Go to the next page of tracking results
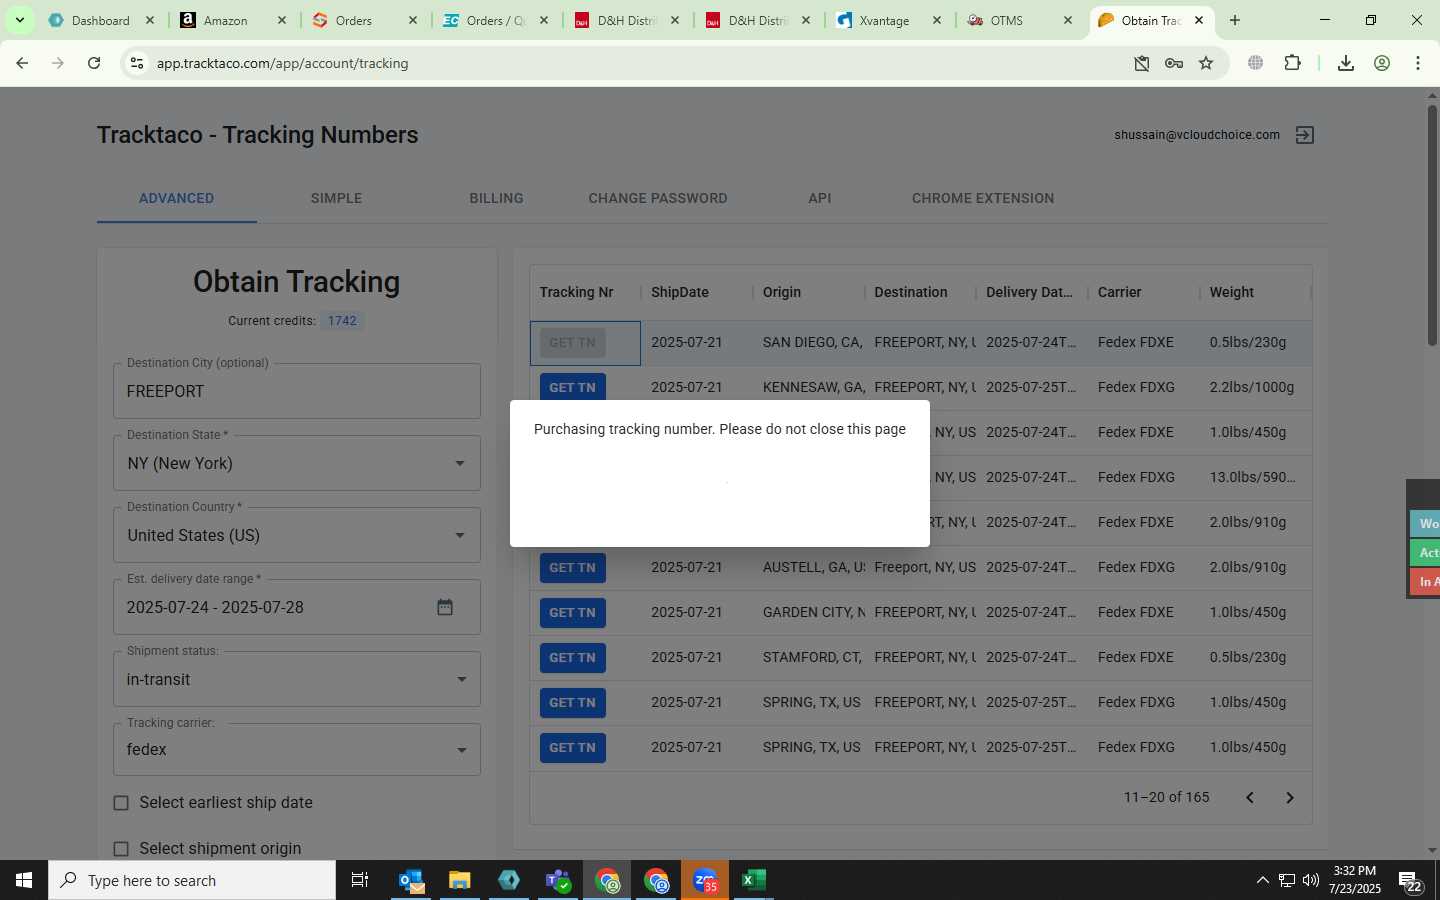 pyautogui.click(x=1289, y=797)
